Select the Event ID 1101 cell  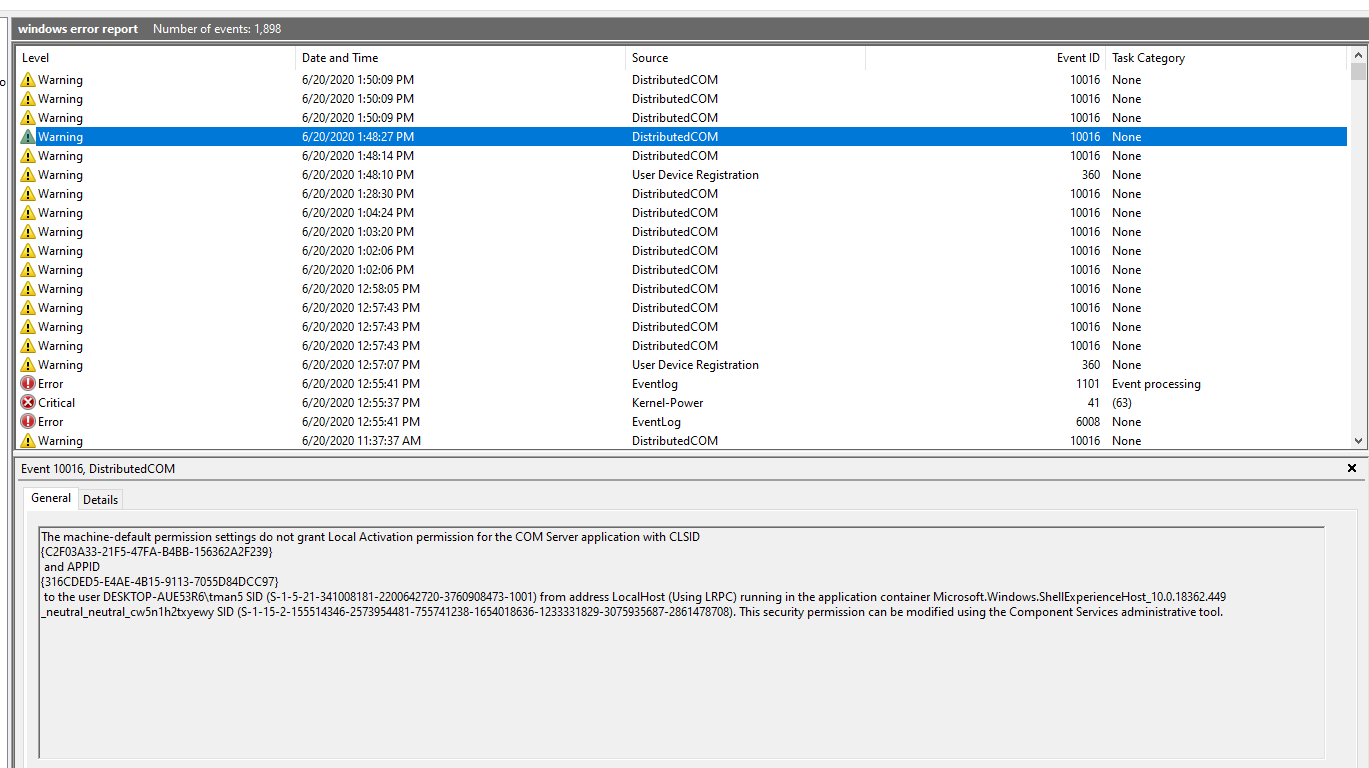1088,384
